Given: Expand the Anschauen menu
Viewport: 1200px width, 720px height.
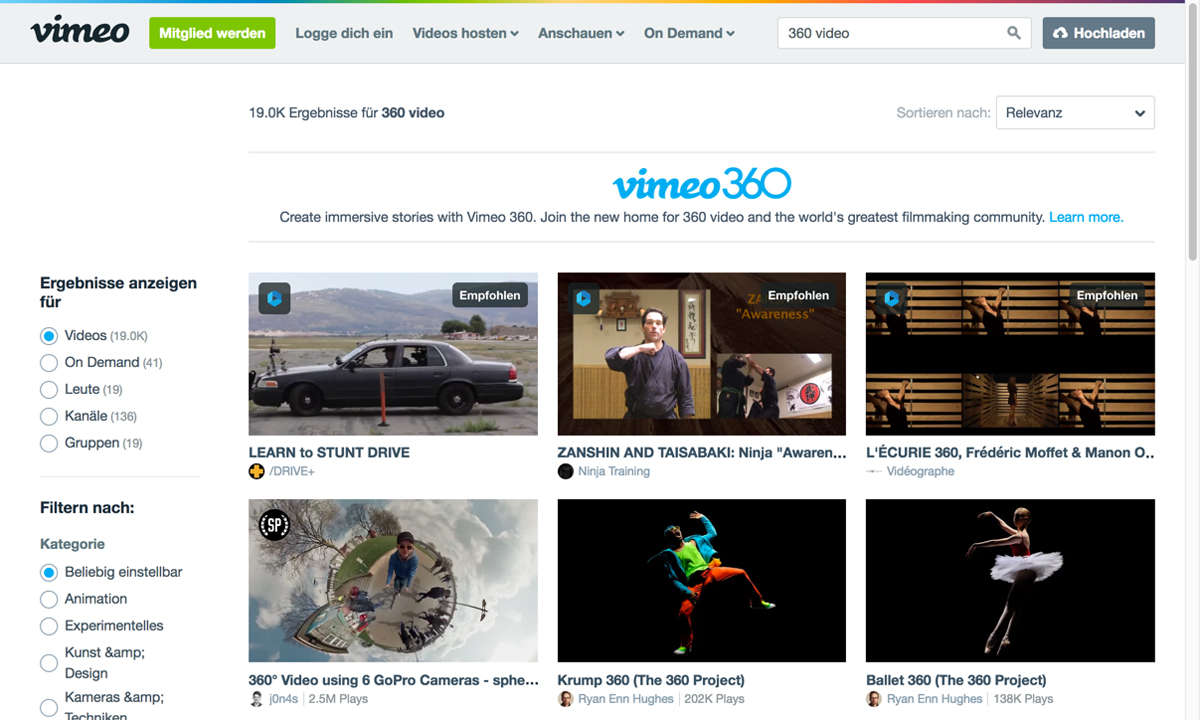Looking at the screenshot, I should [581, 33].
